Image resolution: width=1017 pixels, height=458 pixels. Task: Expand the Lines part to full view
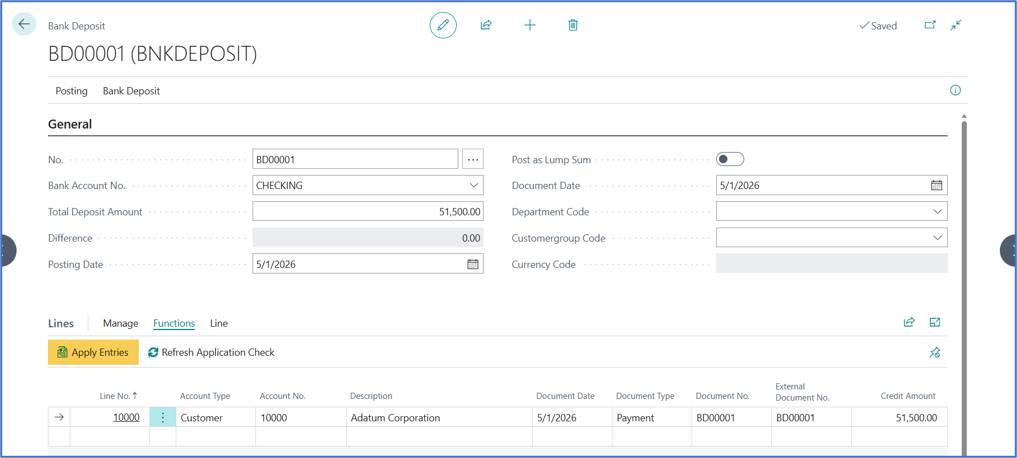pos(935,322)
